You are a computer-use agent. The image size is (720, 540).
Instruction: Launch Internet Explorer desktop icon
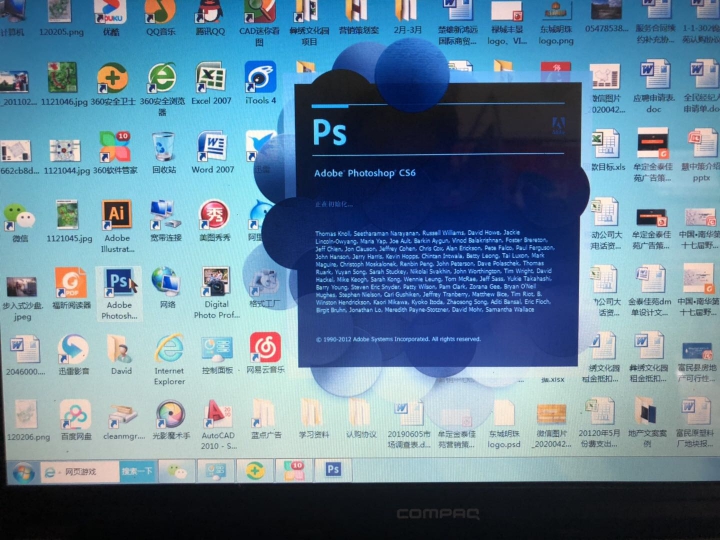point(169,360)
